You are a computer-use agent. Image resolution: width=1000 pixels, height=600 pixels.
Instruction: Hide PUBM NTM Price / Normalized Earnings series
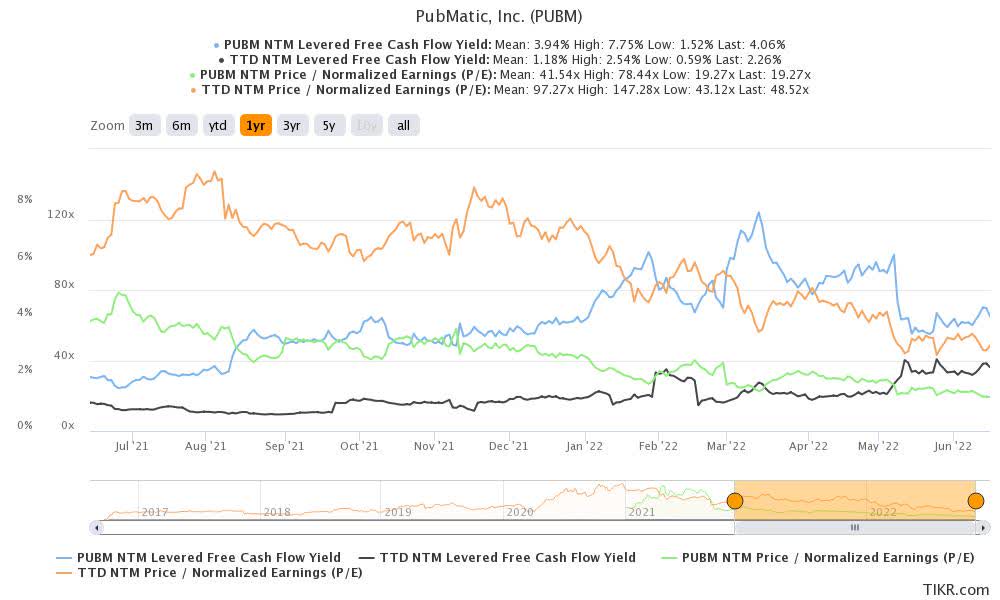click(x=818, y=557)
